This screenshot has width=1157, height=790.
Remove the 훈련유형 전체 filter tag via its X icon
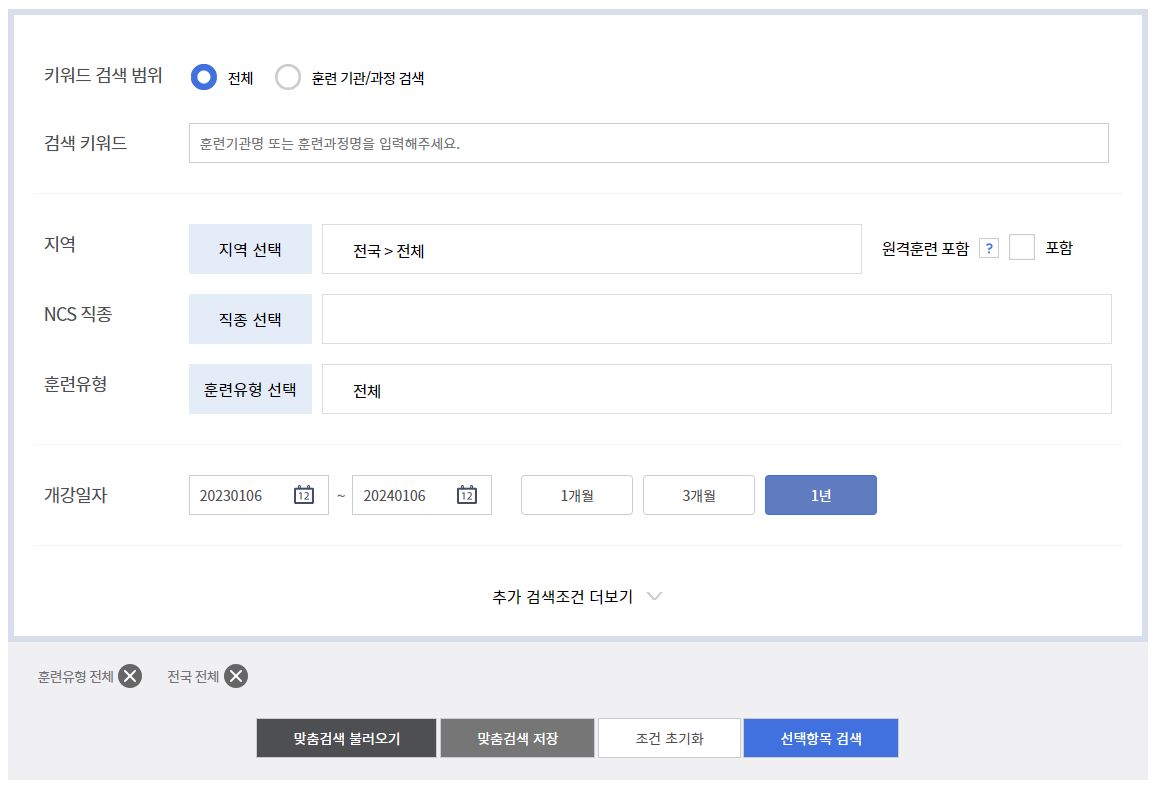128,676
